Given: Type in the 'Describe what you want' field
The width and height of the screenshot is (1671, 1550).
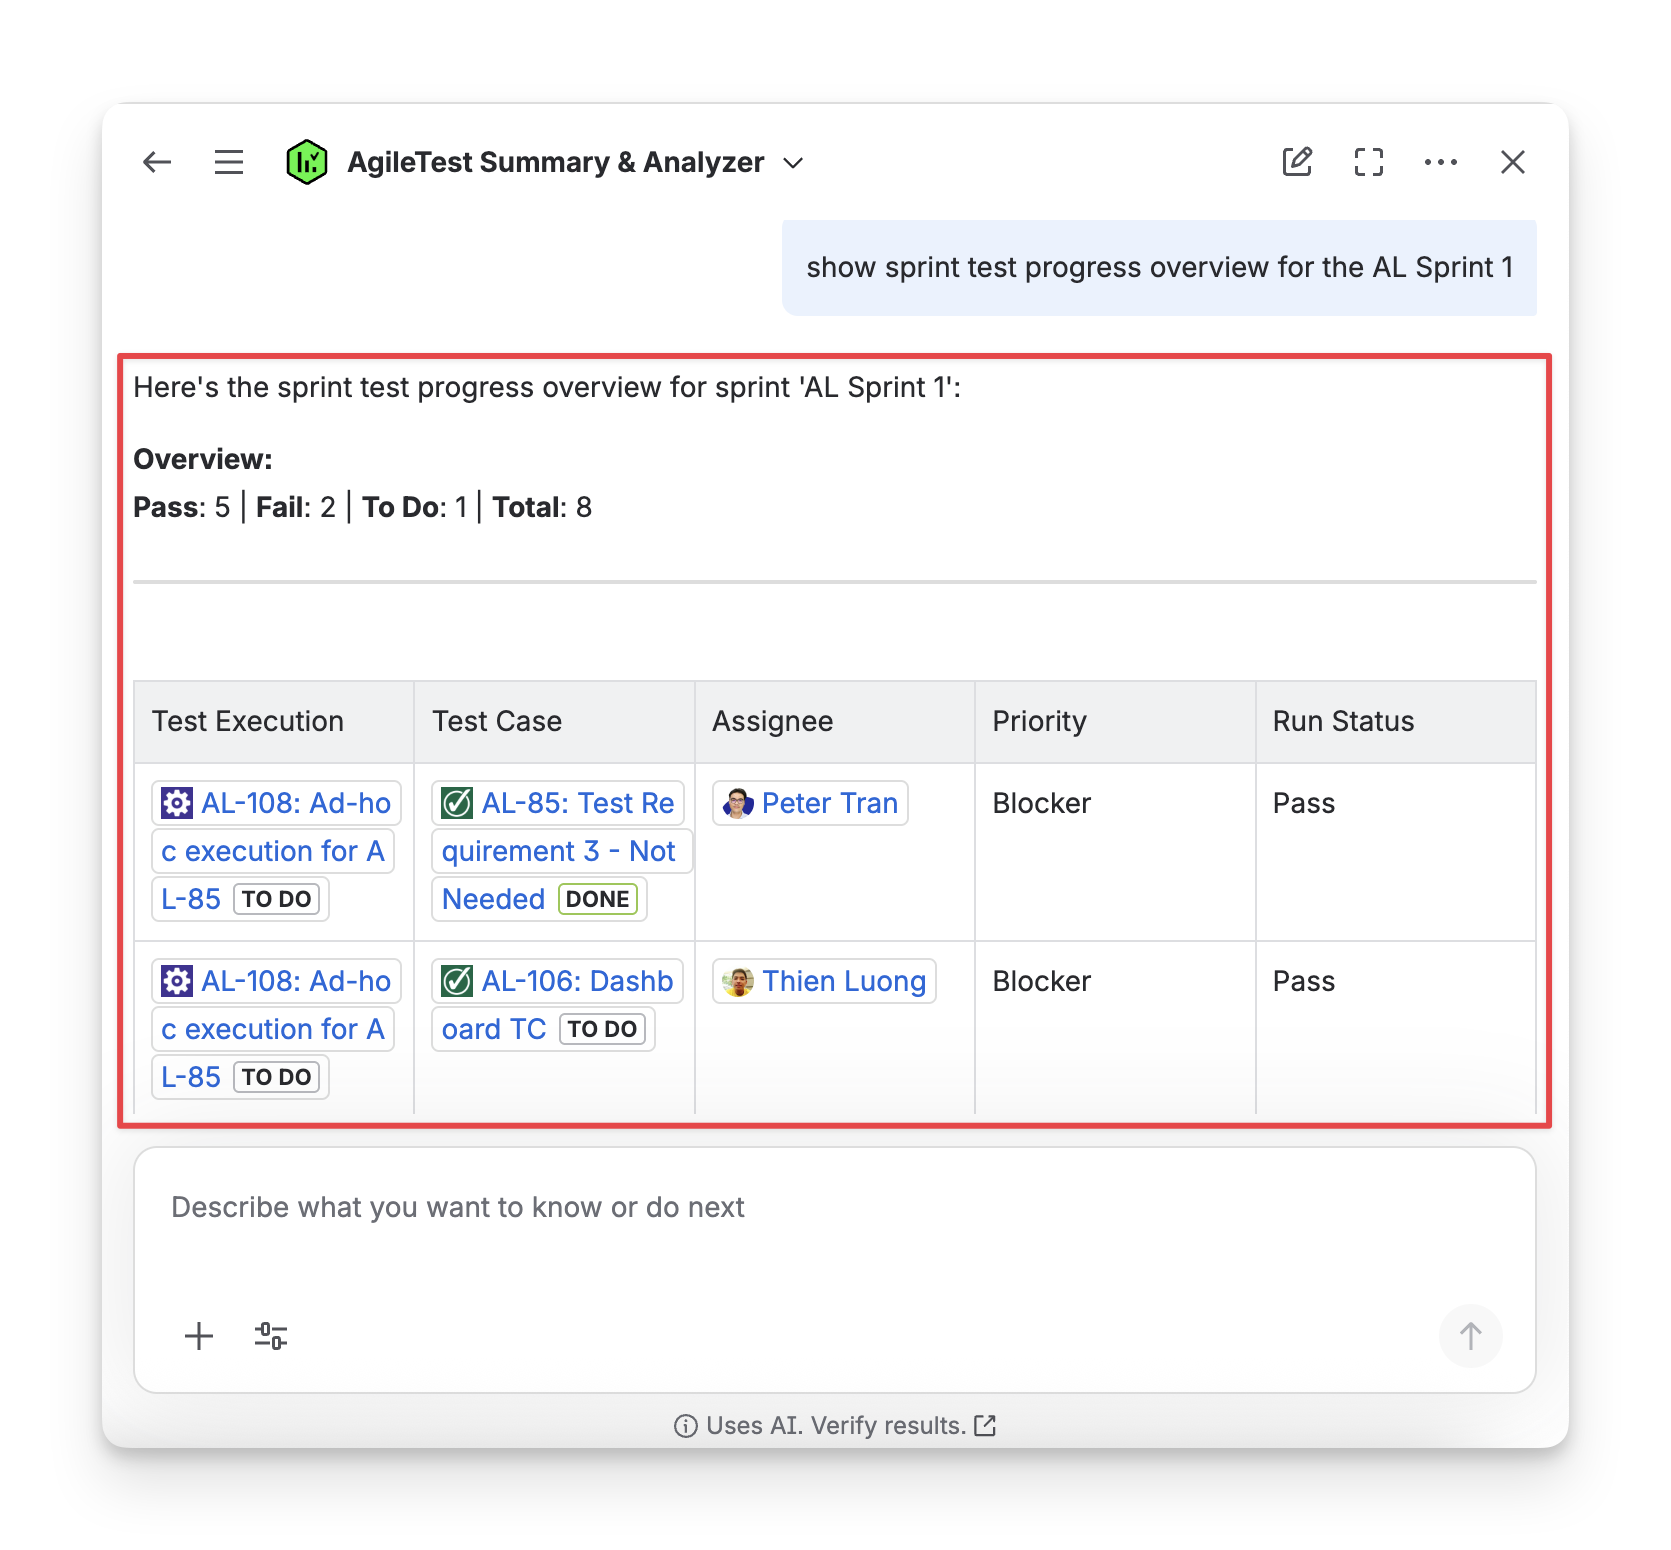Looking at the screenshot, I should point(834,1208).
